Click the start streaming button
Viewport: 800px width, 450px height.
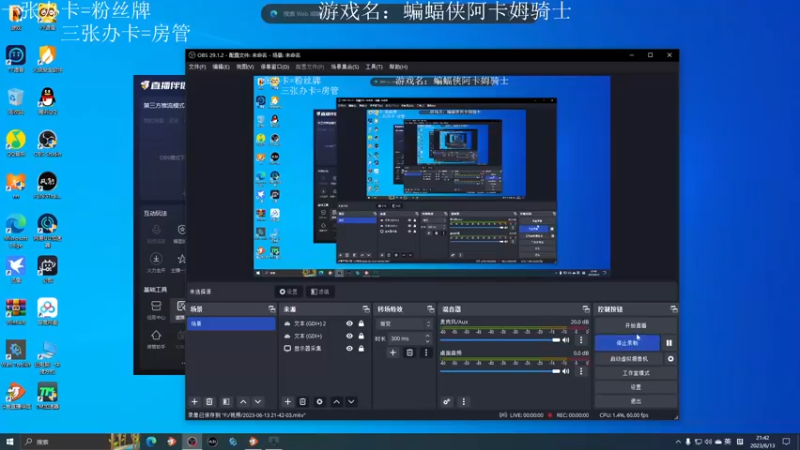(636, 326)
